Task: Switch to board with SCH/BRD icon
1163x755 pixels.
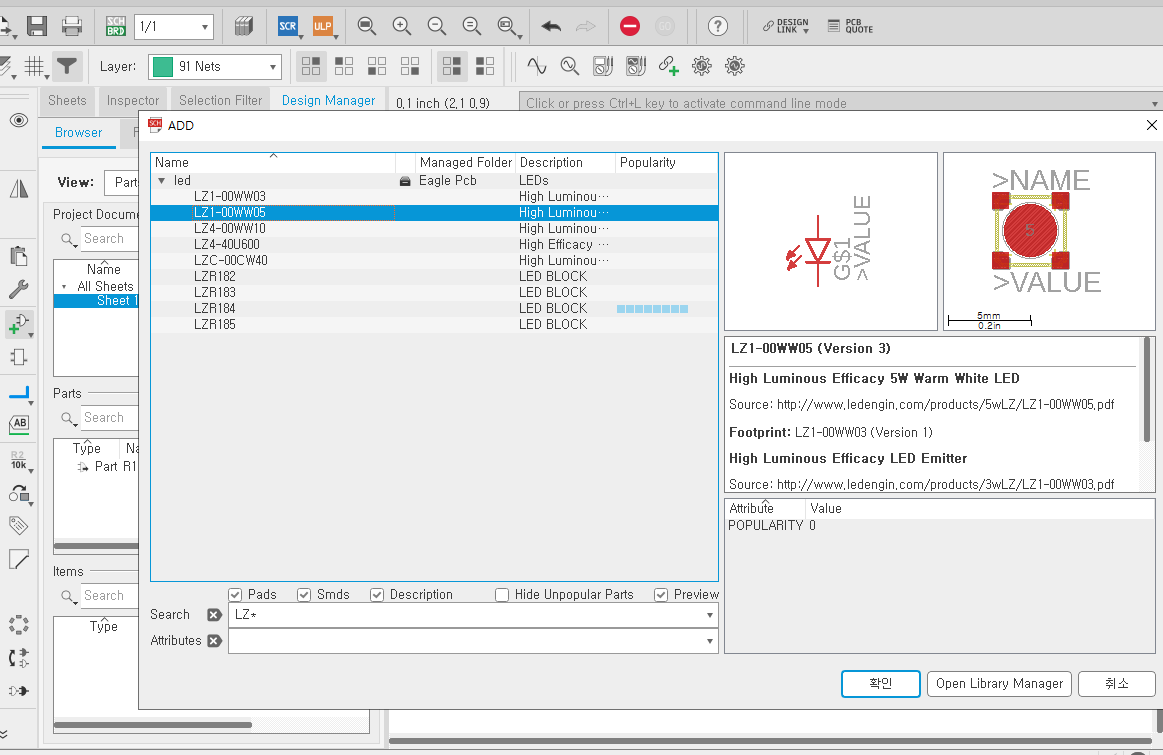Action: coord(116,27)
